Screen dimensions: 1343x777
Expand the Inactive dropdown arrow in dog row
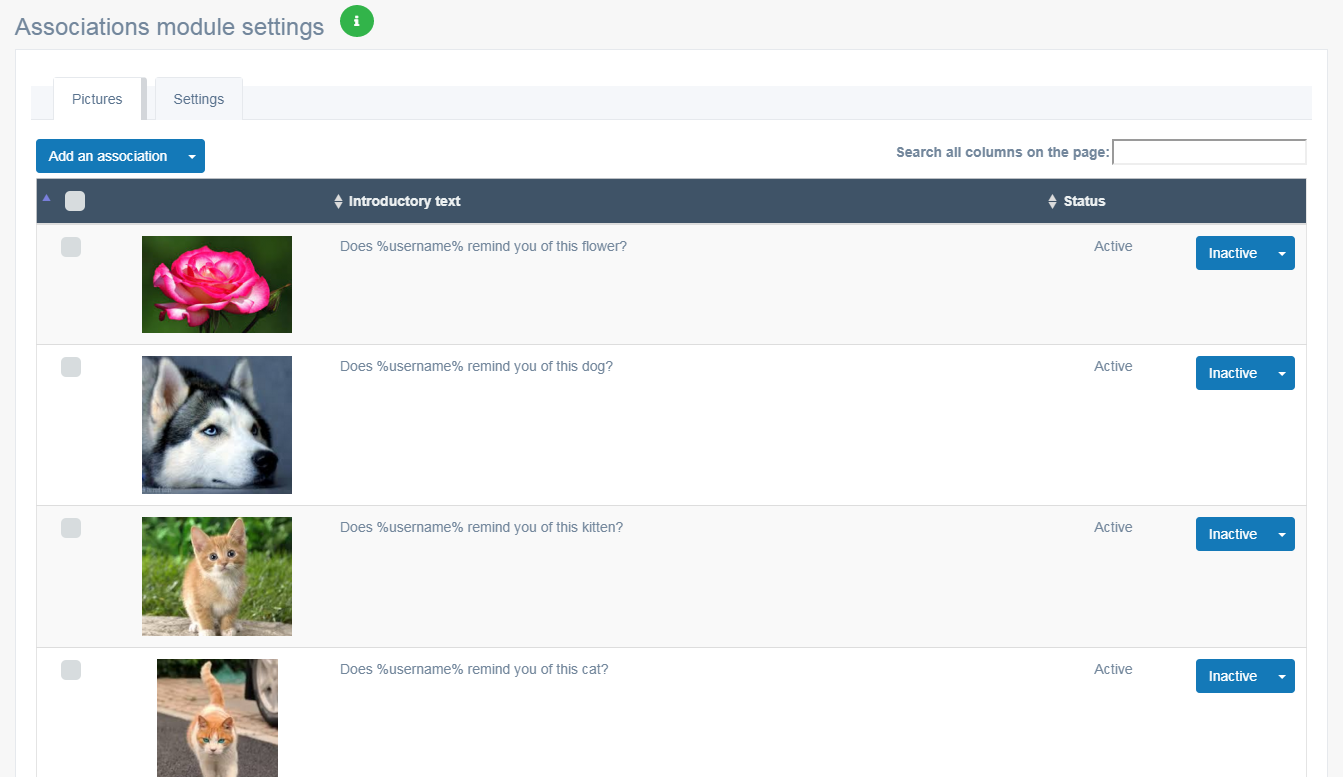[x=1282, y=373]
